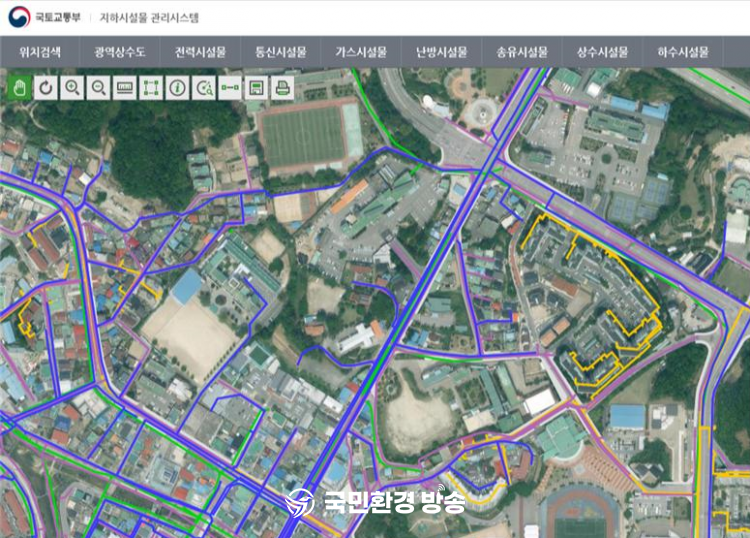750x538 pixels.
Task: Select the line segment measure tool
Action: (230, 88)
